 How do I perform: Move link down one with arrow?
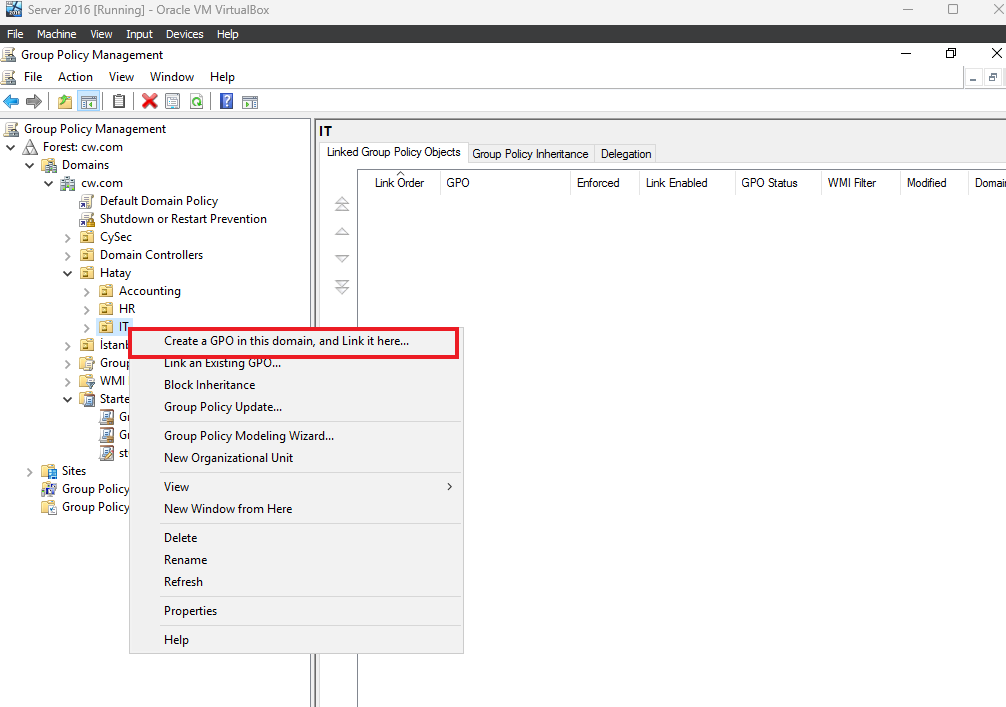pos(342,259)
